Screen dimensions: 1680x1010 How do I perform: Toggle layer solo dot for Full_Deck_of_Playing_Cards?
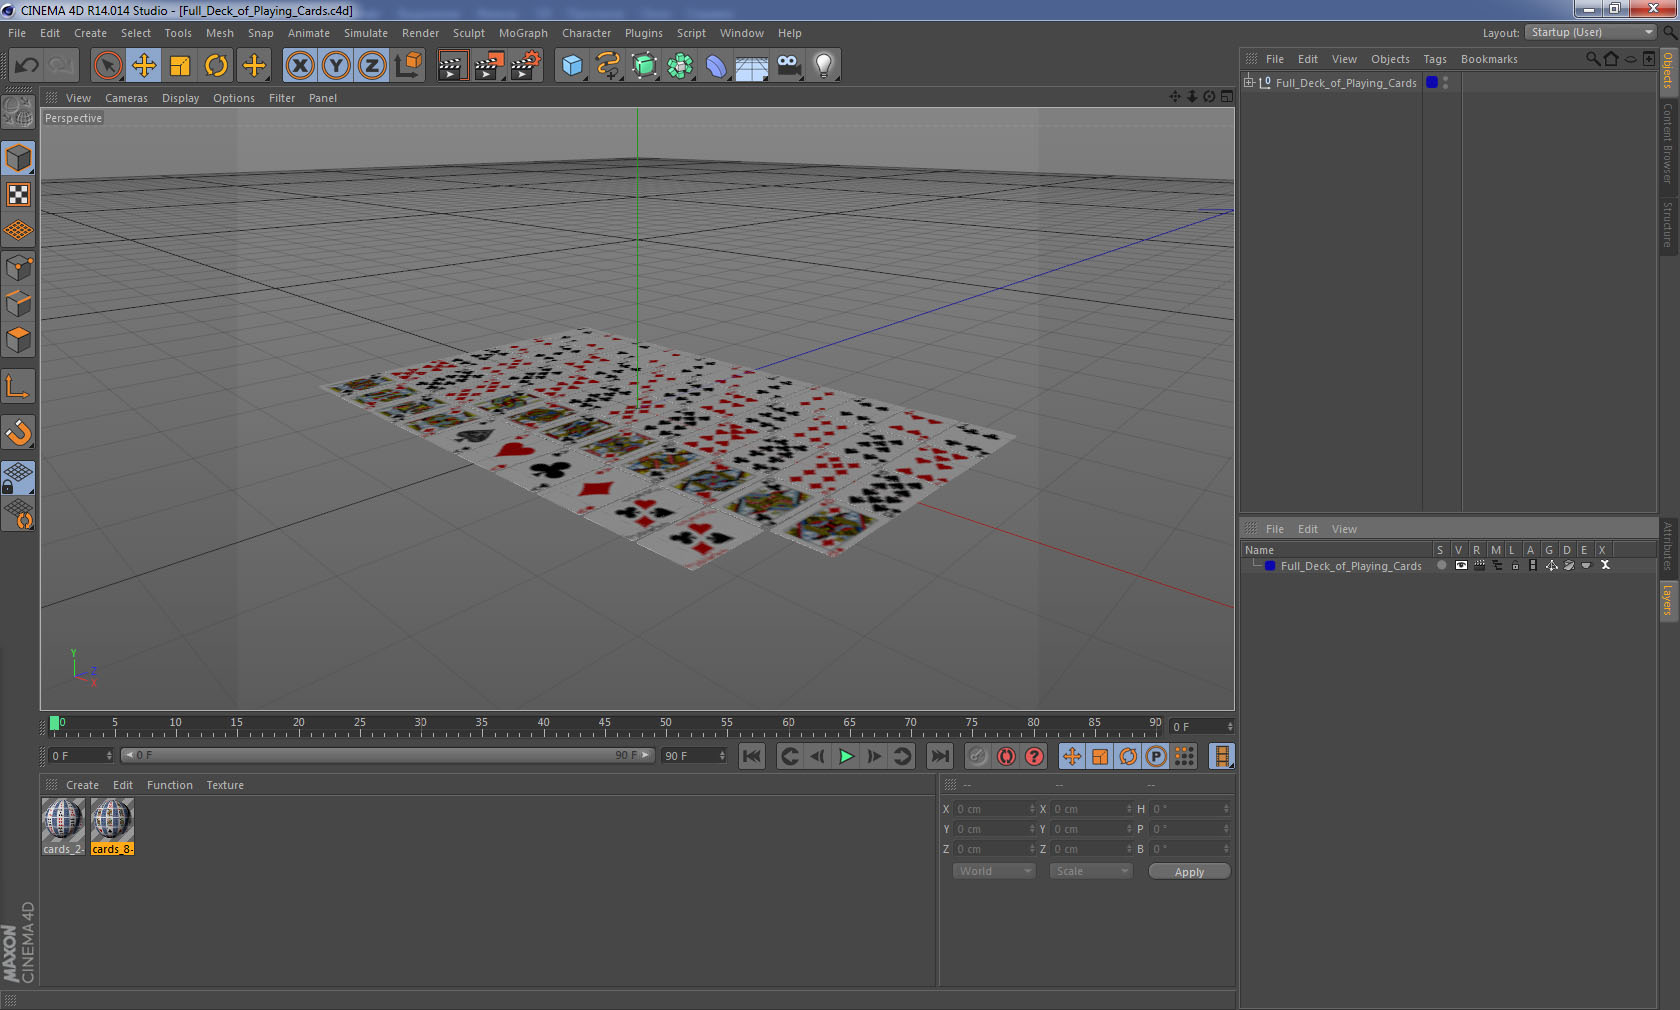click(1442, 566)
